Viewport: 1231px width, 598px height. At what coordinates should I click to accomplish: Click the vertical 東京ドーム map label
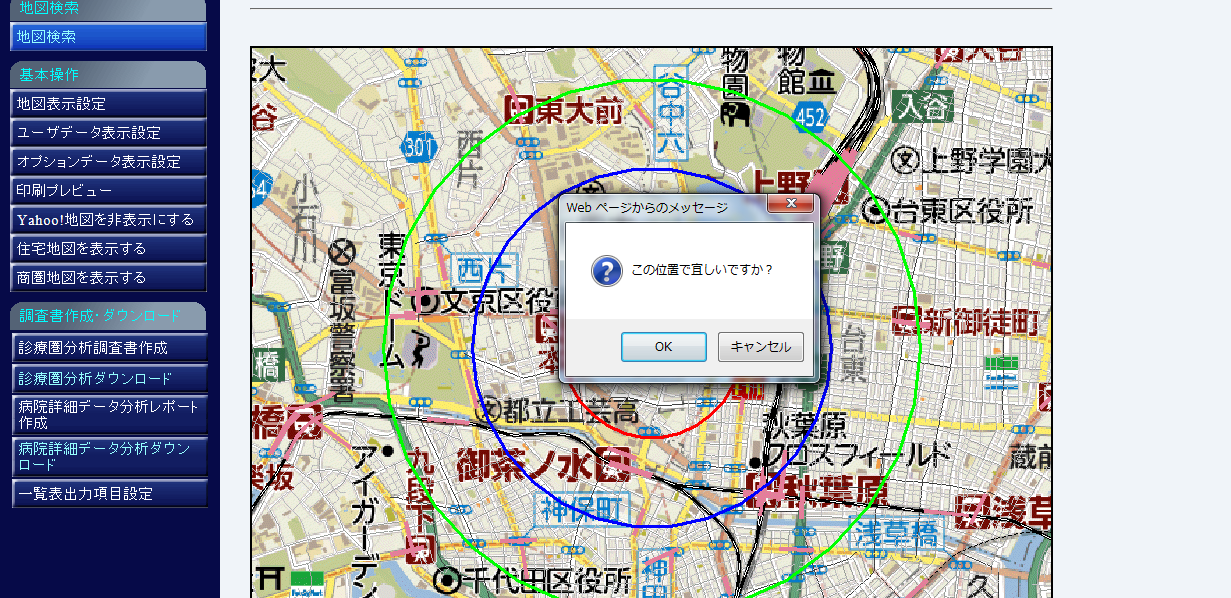pyautogui.click(x=393, y=300)
